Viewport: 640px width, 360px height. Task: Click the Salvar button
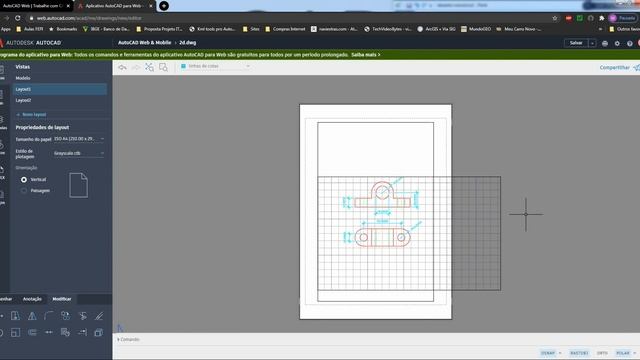[576, 43]
